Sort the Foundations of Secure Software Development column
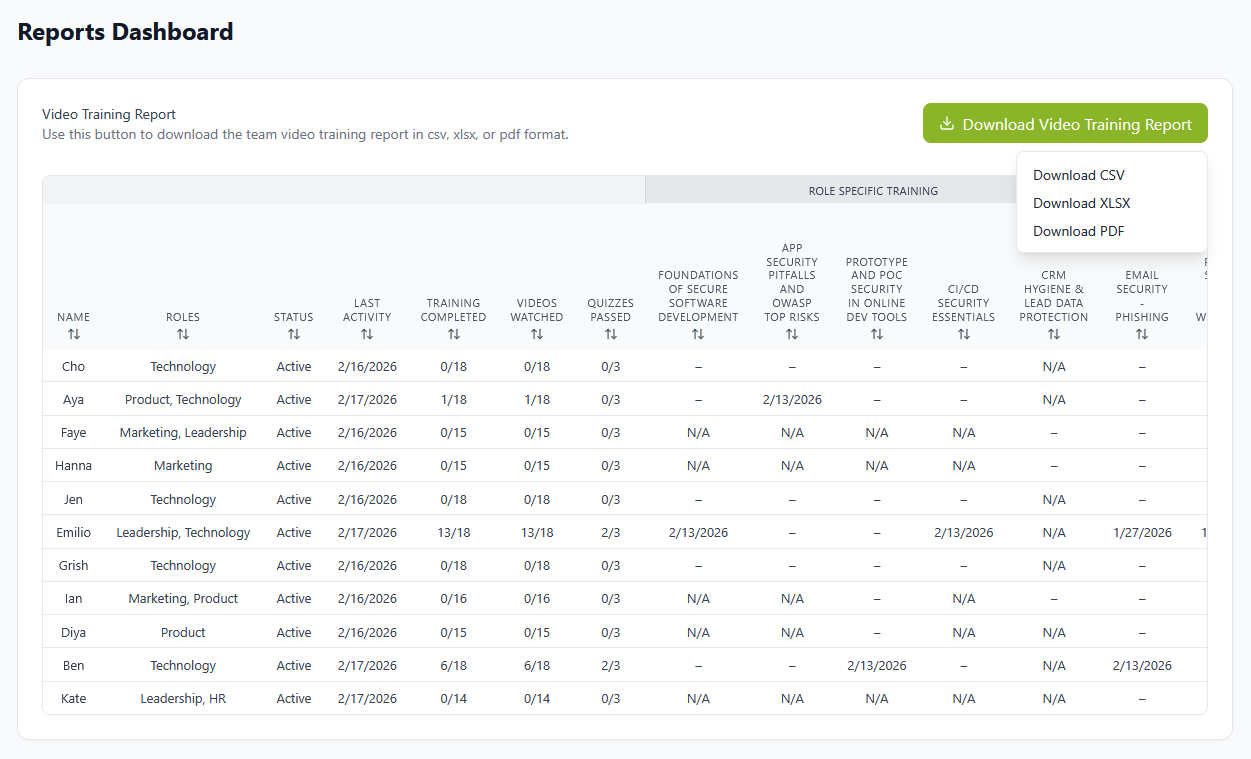This screenshot has height=759, width=1251. coord(698,335)
